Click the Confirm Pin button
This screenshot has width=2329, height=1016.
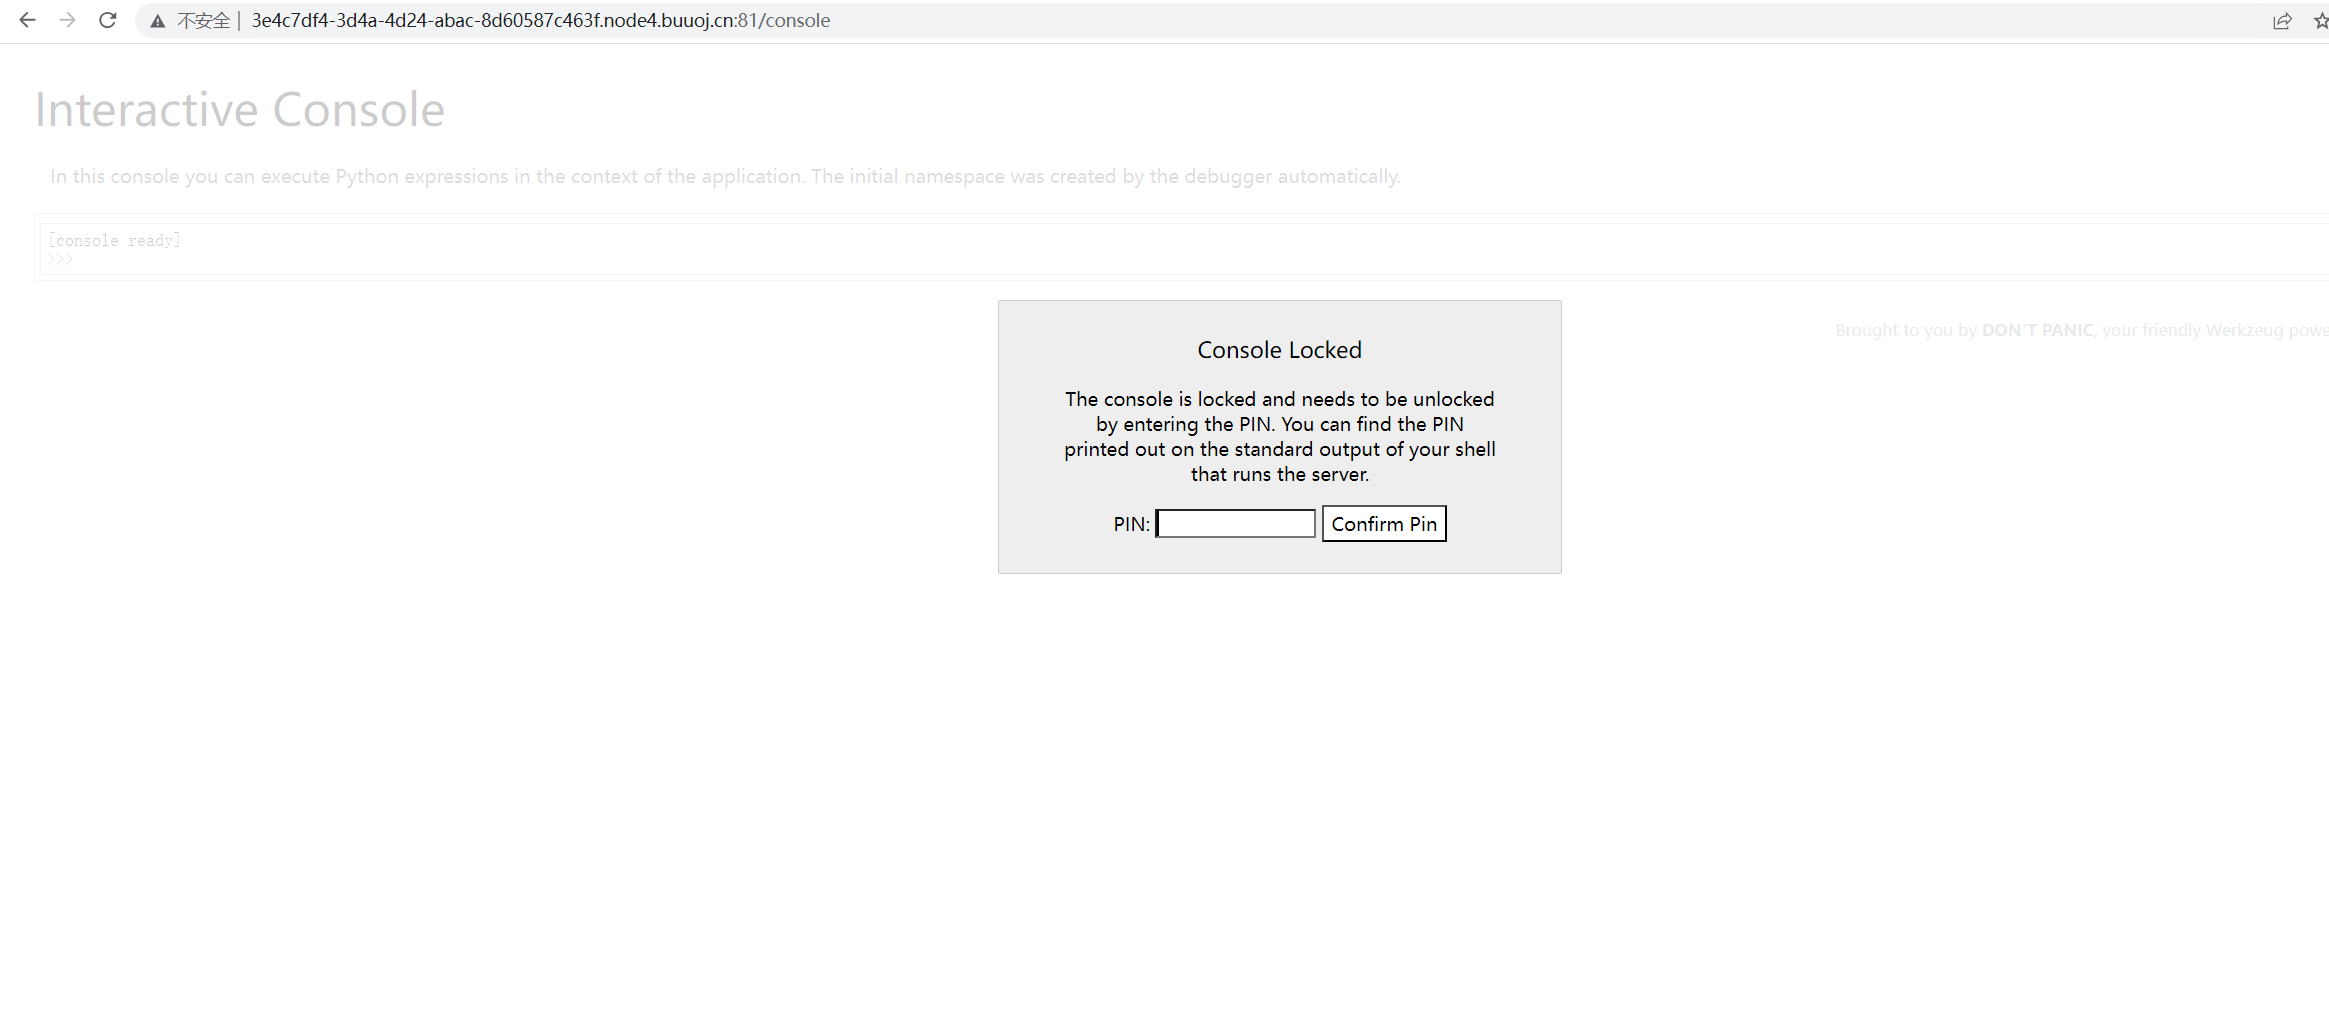[x=1384, y=523]
